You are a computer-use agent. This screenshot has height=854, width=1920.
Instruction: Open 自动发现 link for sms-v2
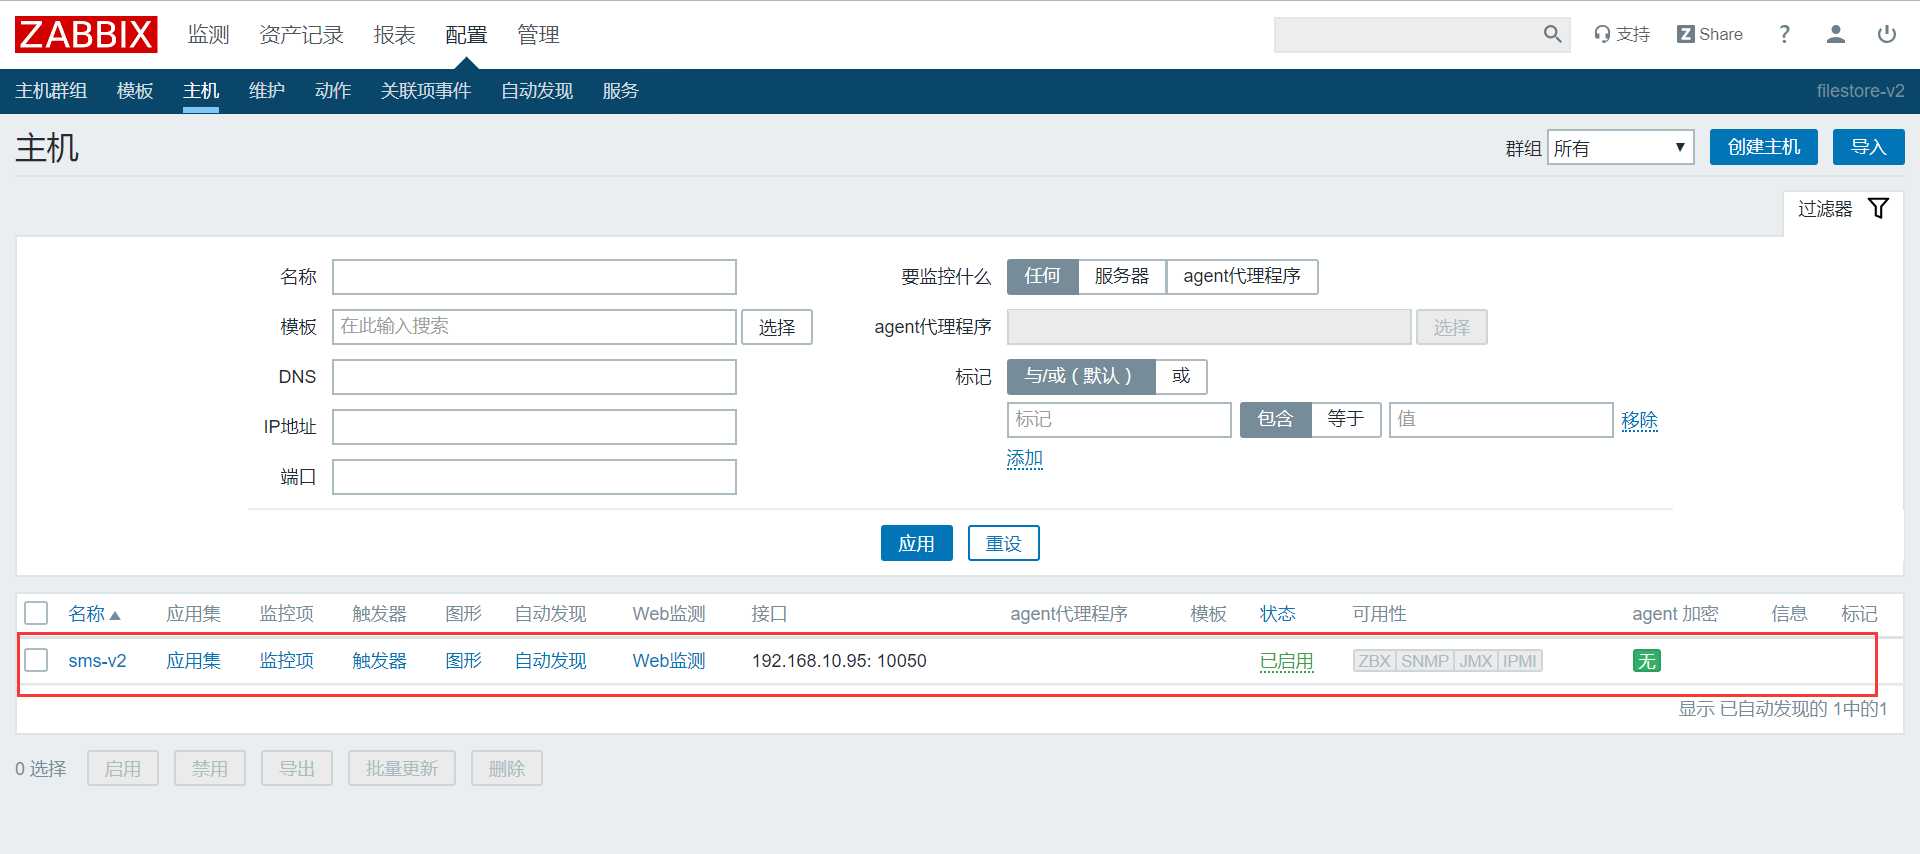550,661
